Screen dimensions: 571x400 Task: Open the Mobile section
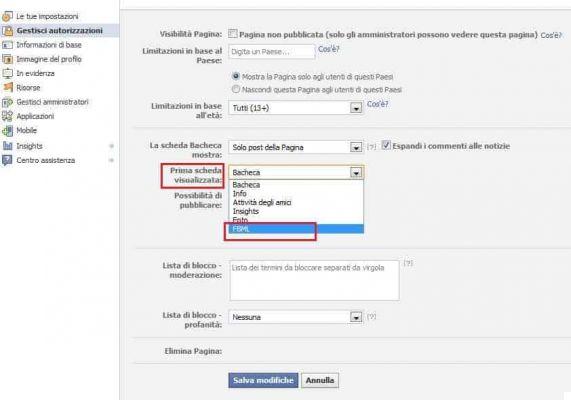pos(27,130)
